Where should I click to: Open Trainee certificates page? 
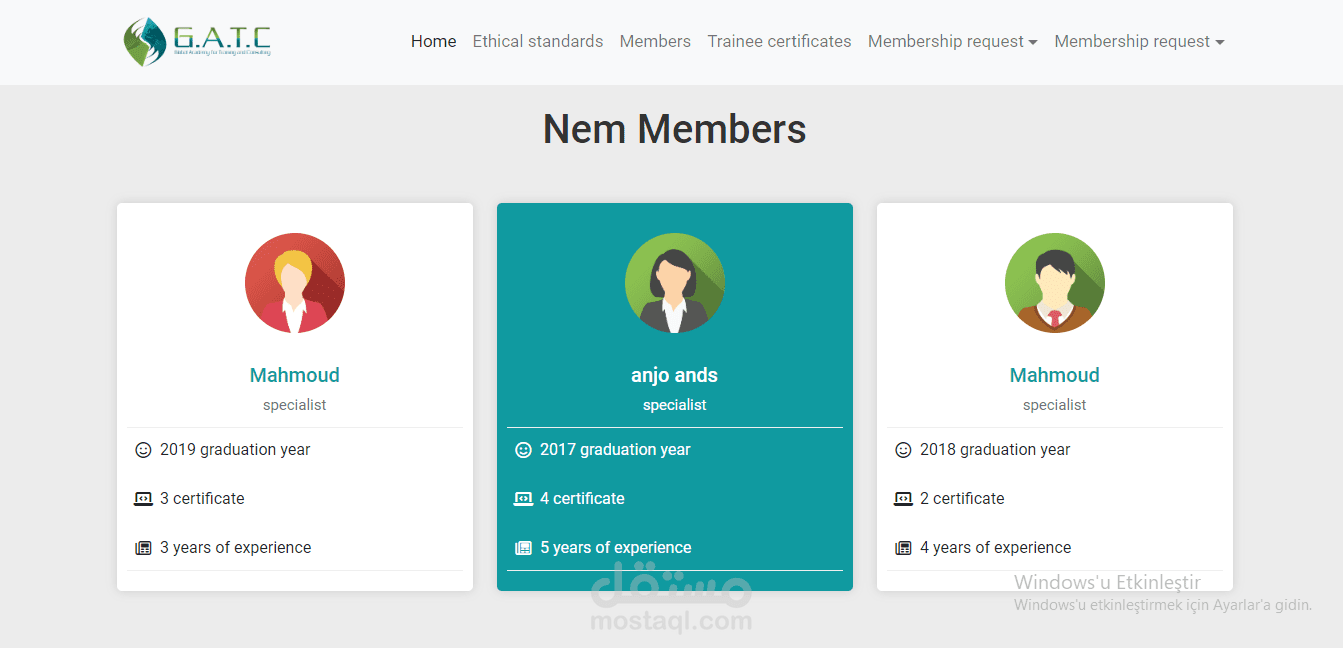tap(779, 41)
